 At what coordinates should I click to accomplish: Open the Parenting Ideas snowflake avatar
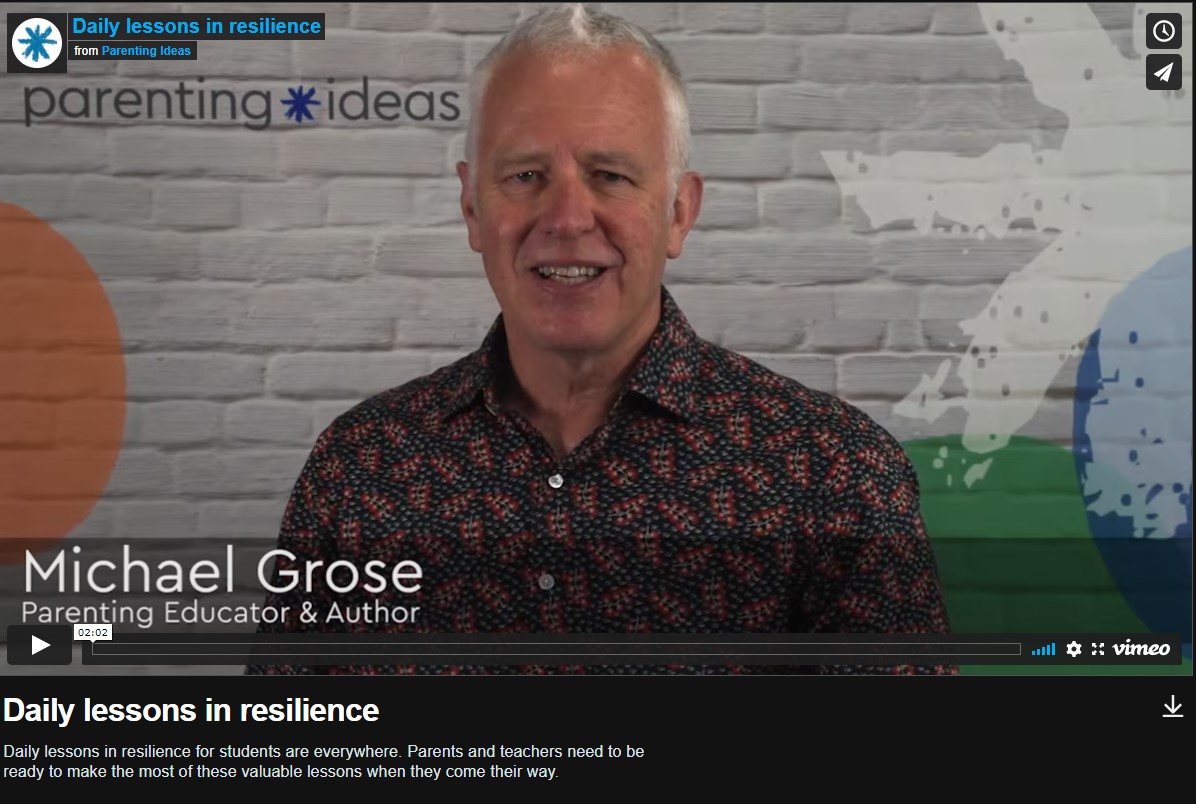[x=37, y=43]
